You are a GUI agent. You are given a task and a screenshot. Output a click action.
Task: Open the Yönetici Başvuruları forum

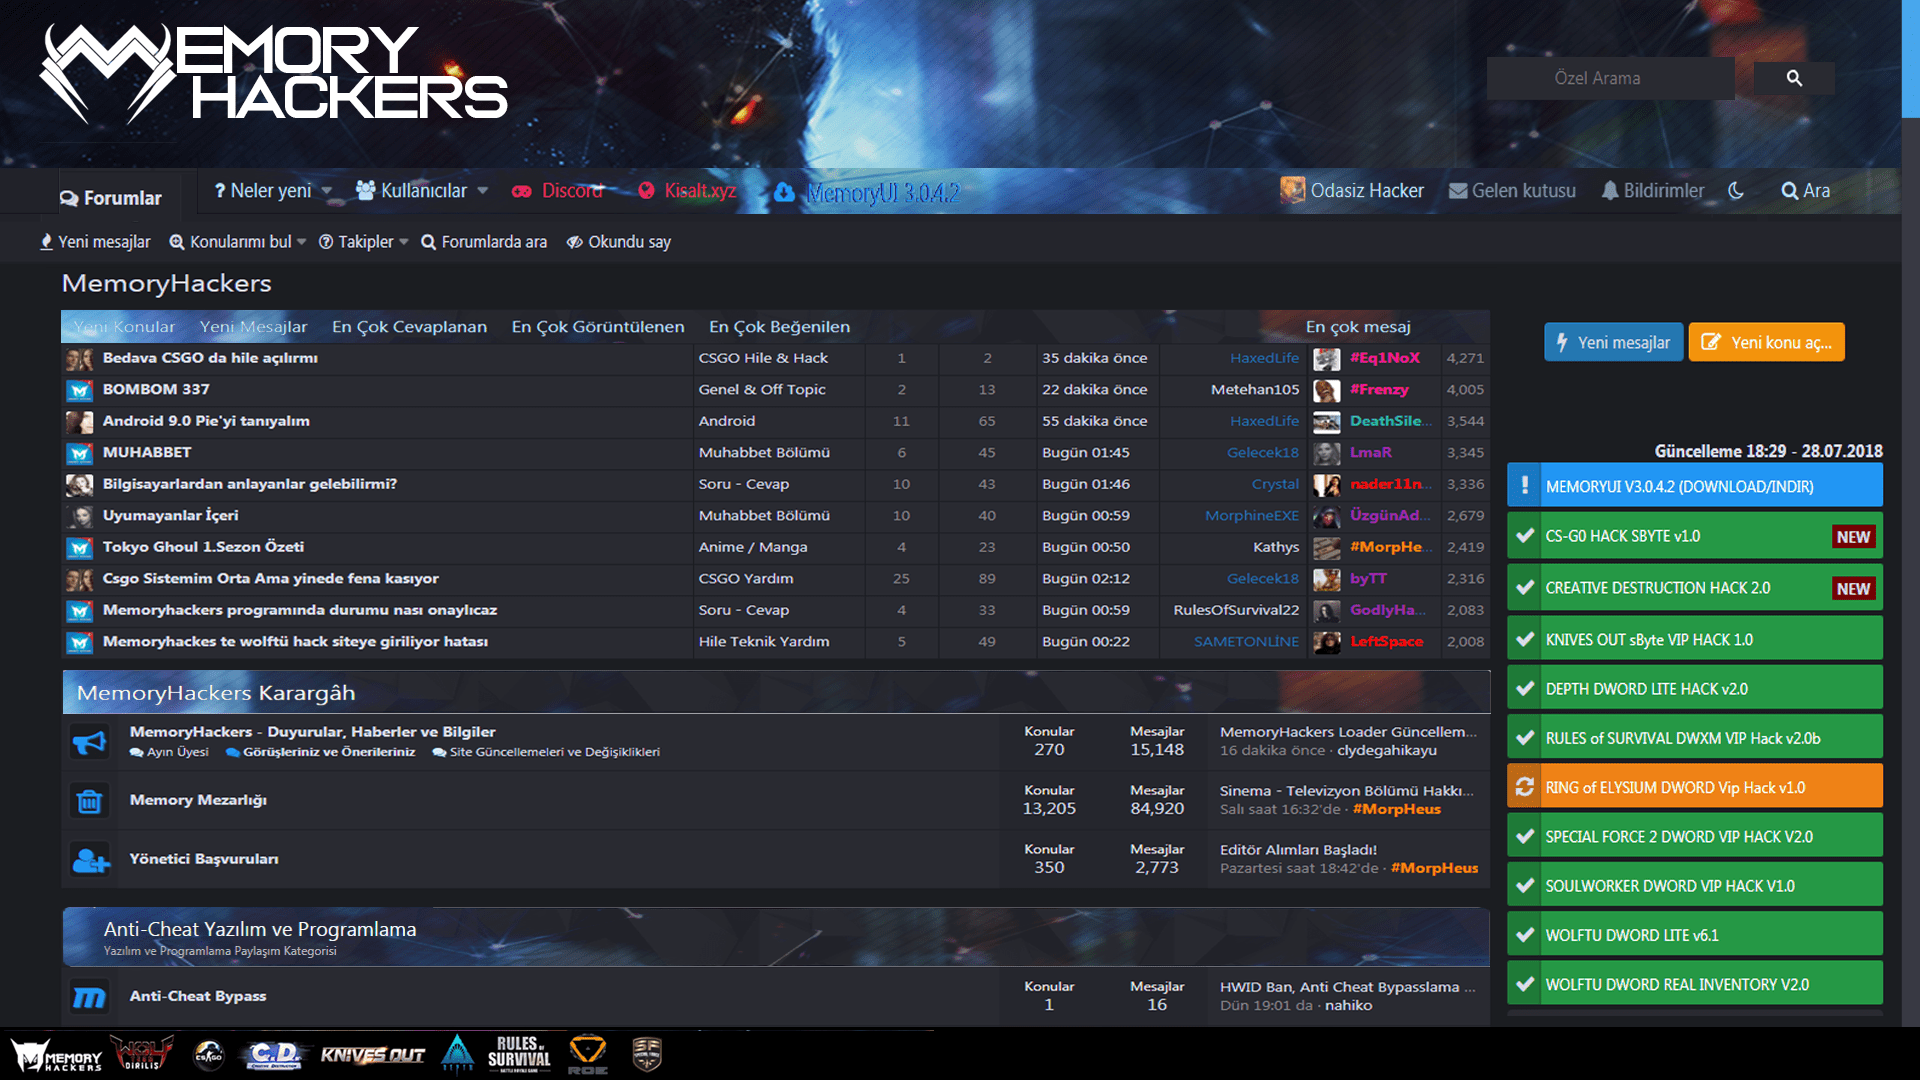point(204,859)
